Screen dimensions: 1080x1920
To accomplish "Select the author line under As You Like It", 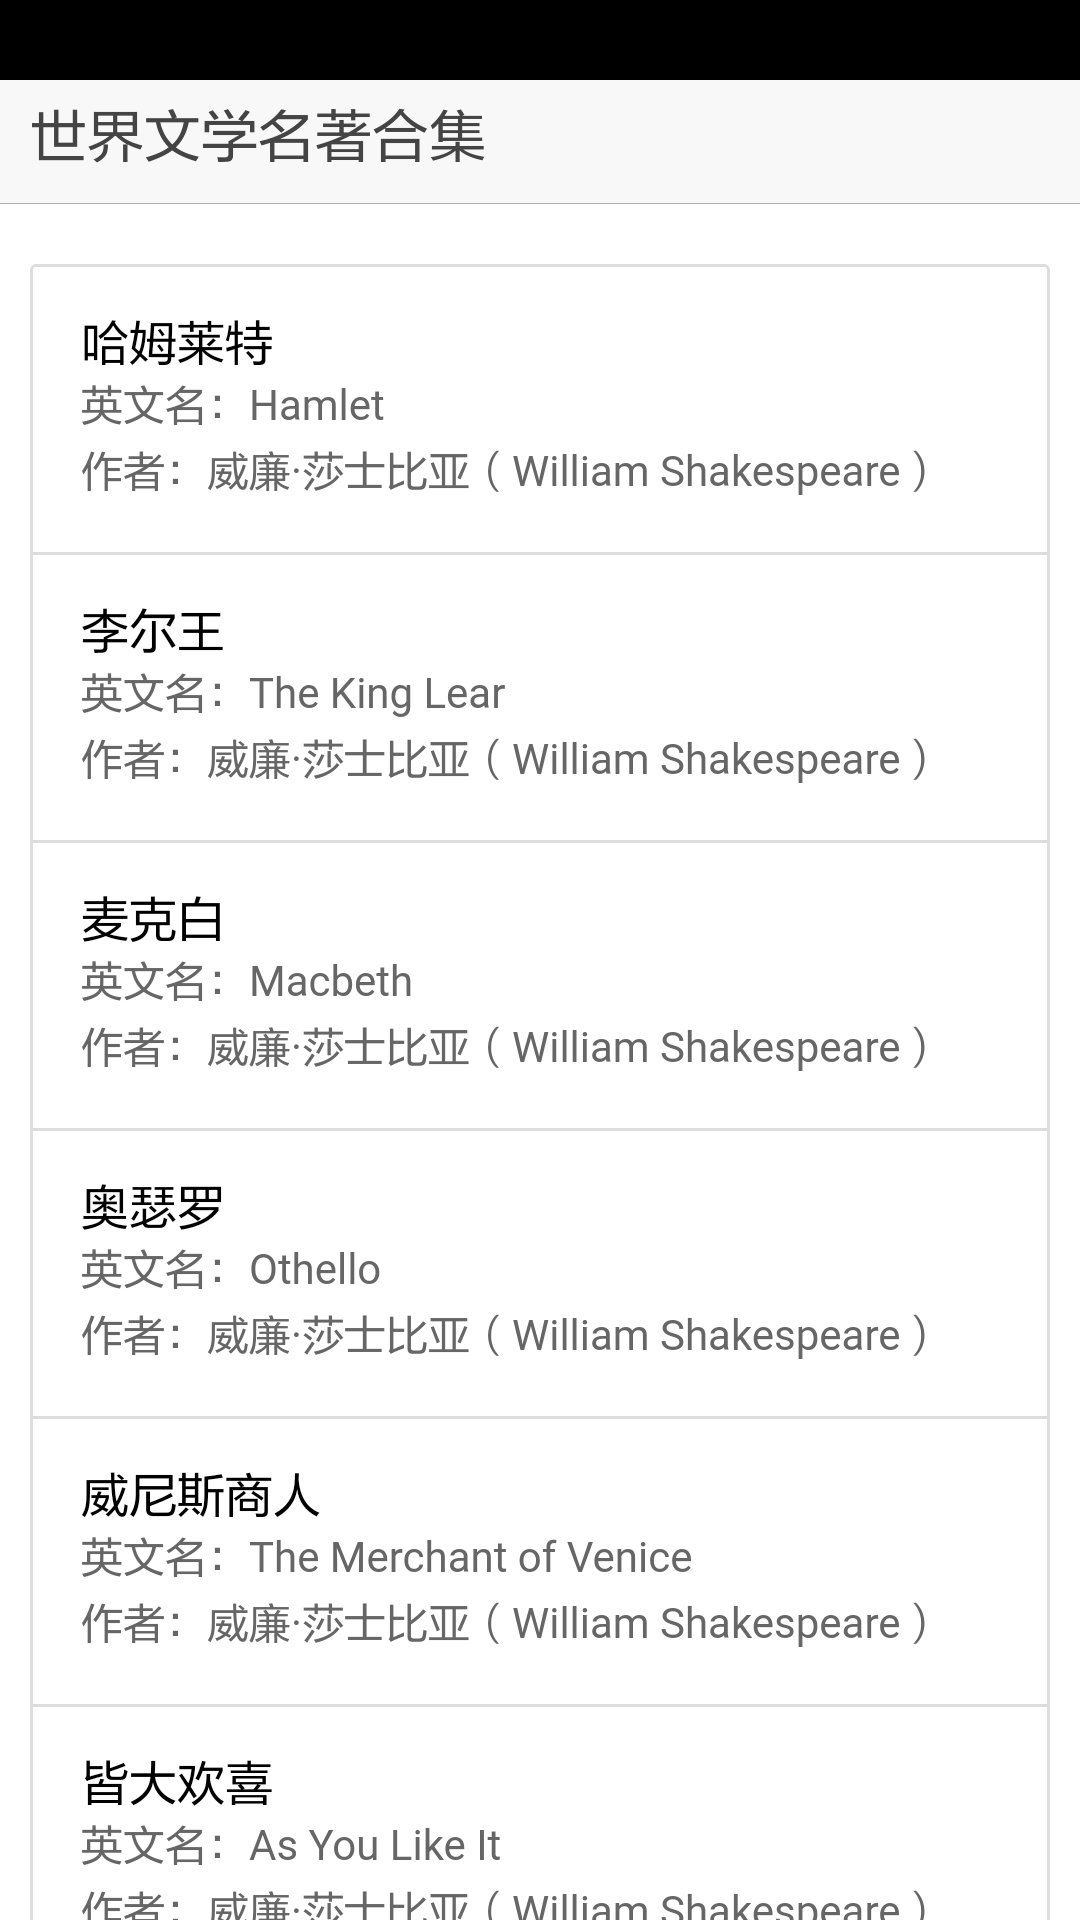I will click(505, 1906).
